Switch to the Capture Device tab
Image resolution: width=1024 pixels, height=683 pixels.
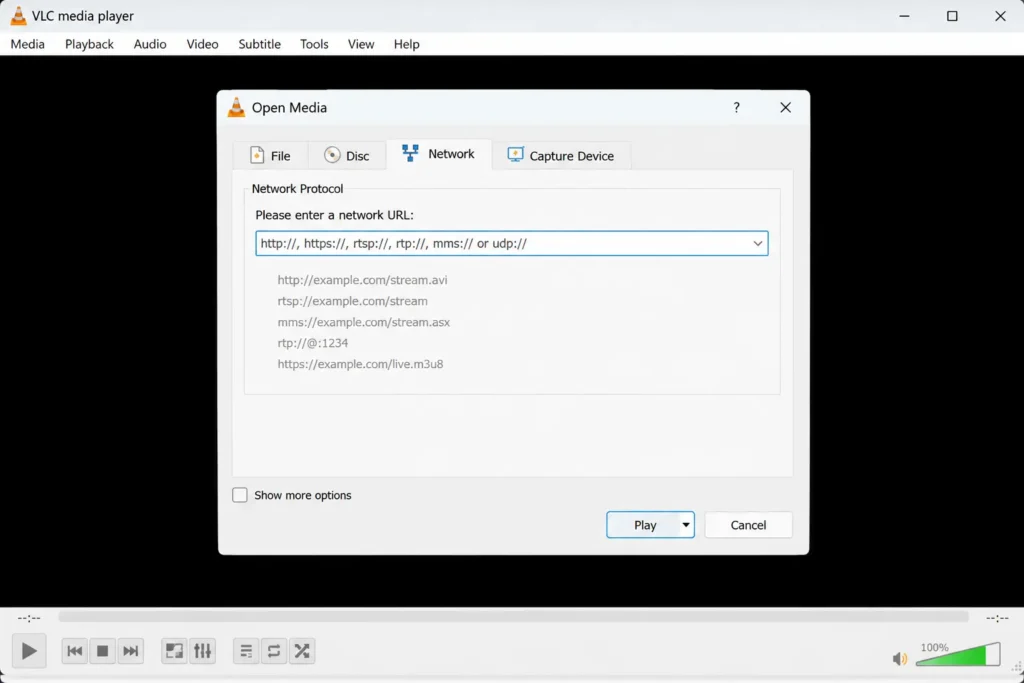561,155
